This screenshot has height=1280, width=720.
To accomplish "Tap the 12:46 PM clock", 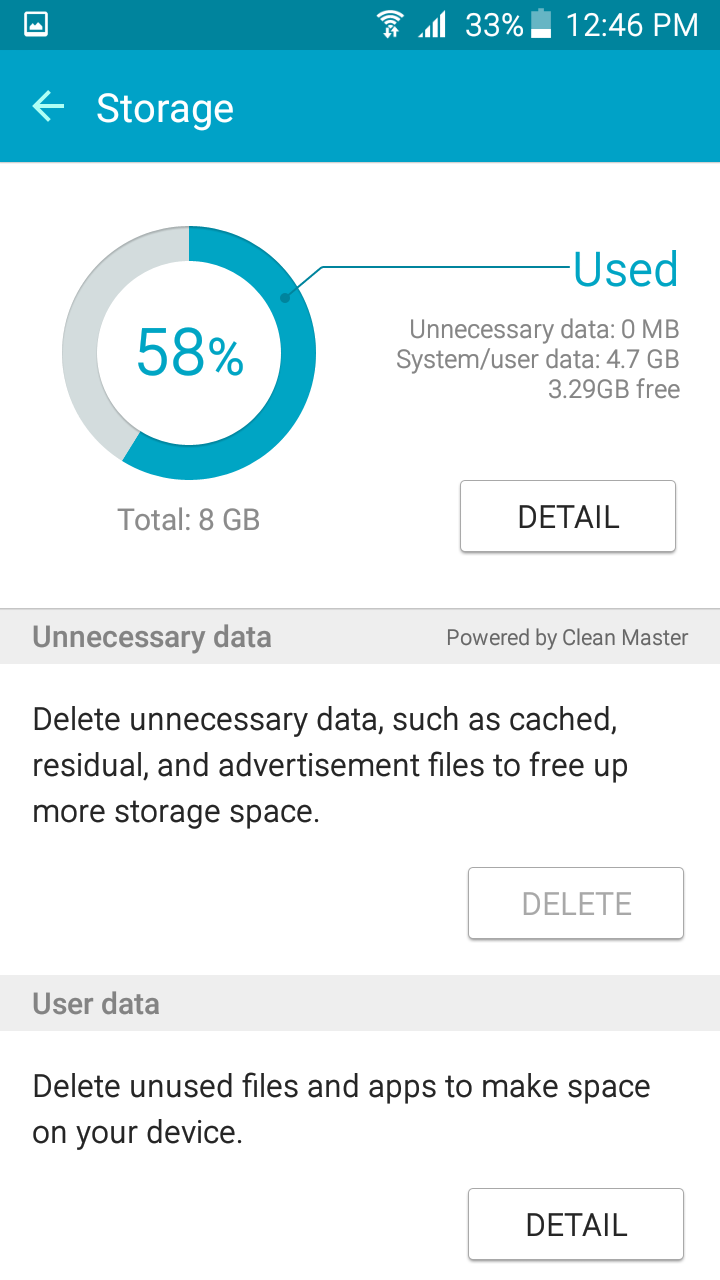I will pos(631,25).
